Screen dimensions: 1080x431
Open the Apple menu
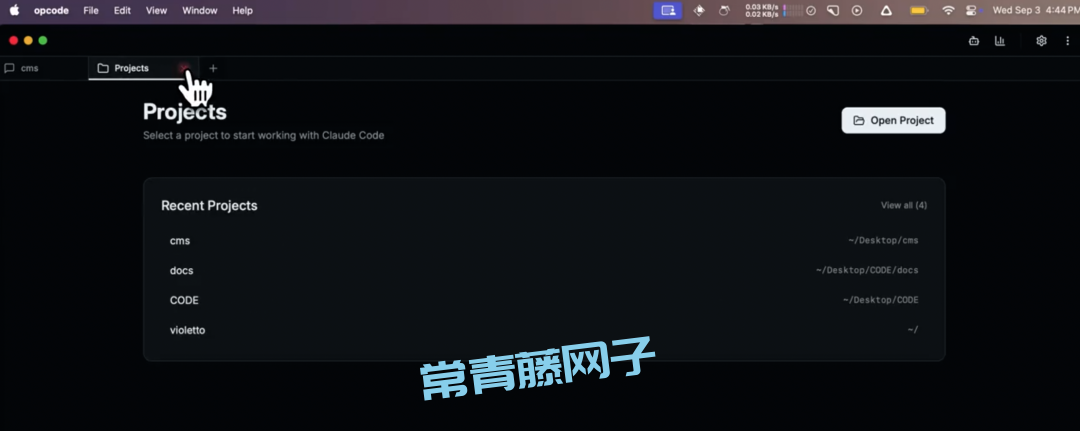(14, 10)
